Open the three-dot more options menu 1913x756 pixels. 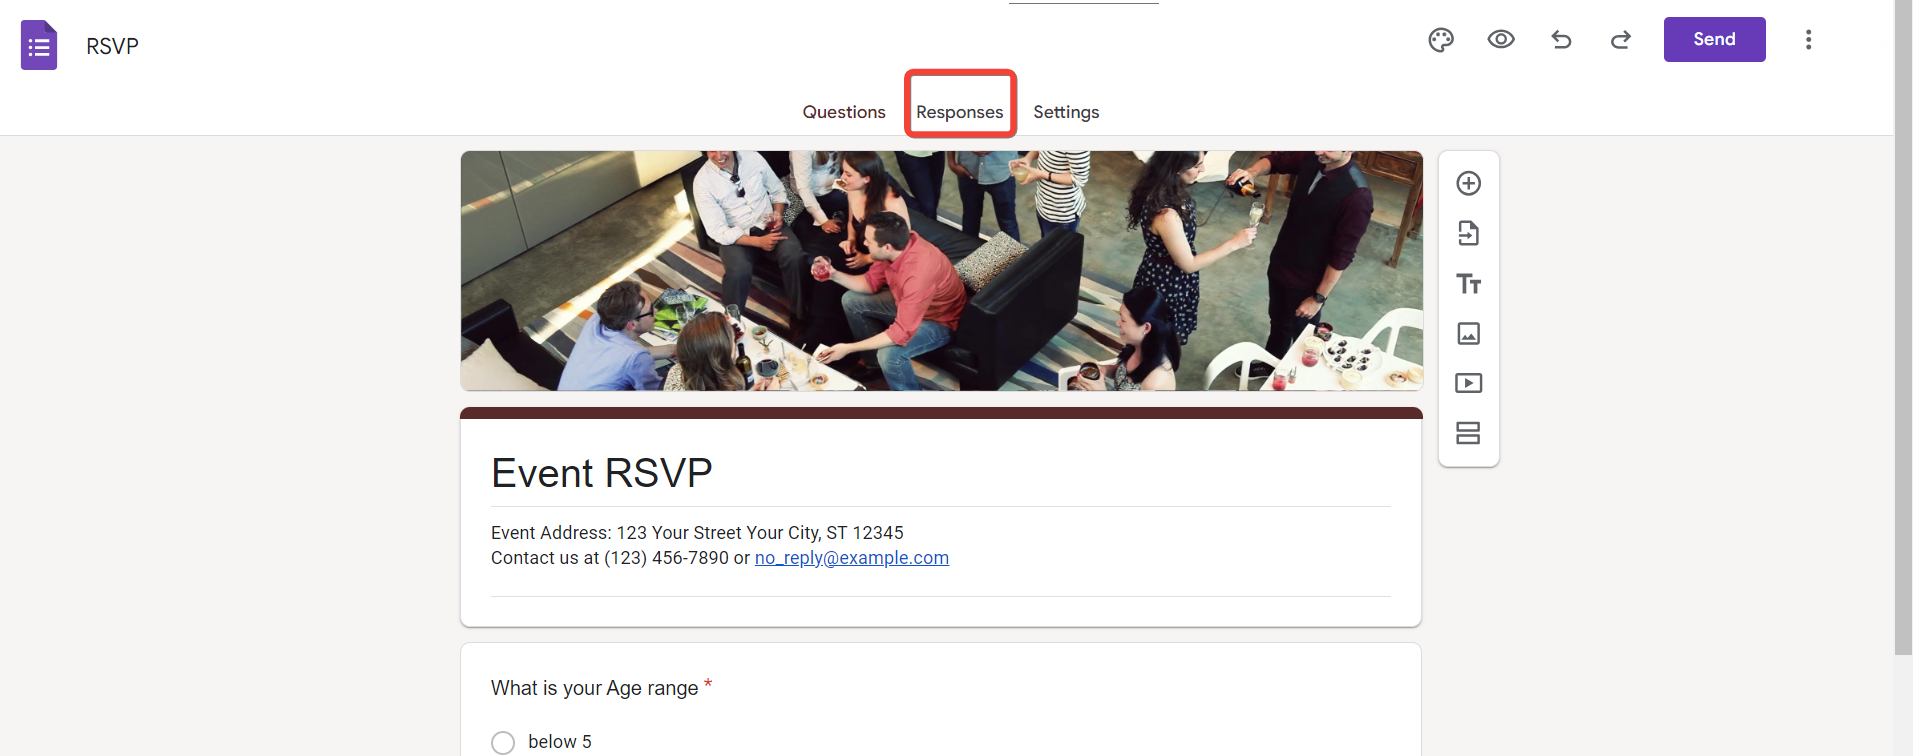[1808, 40]
